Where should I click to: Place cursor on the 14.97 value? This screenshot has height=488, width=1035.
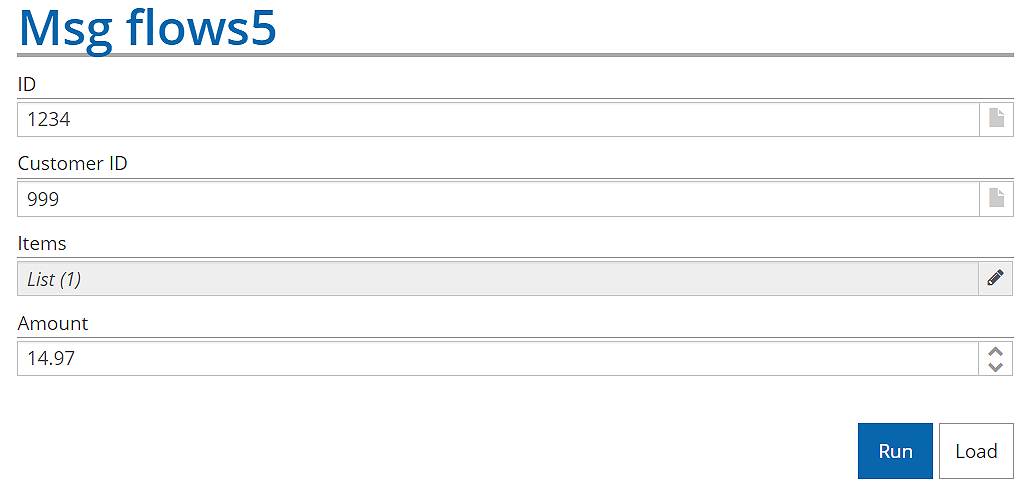[51, 359]
